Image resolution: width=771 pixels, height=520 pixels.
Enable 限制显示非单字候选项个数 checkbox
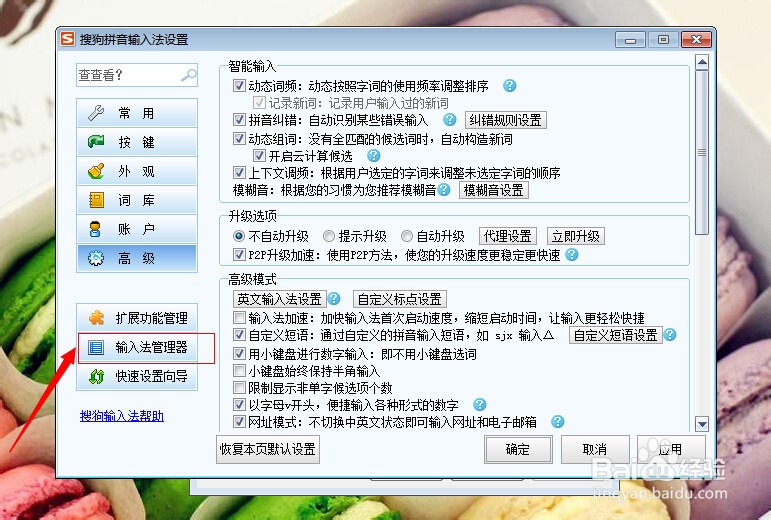239,387
